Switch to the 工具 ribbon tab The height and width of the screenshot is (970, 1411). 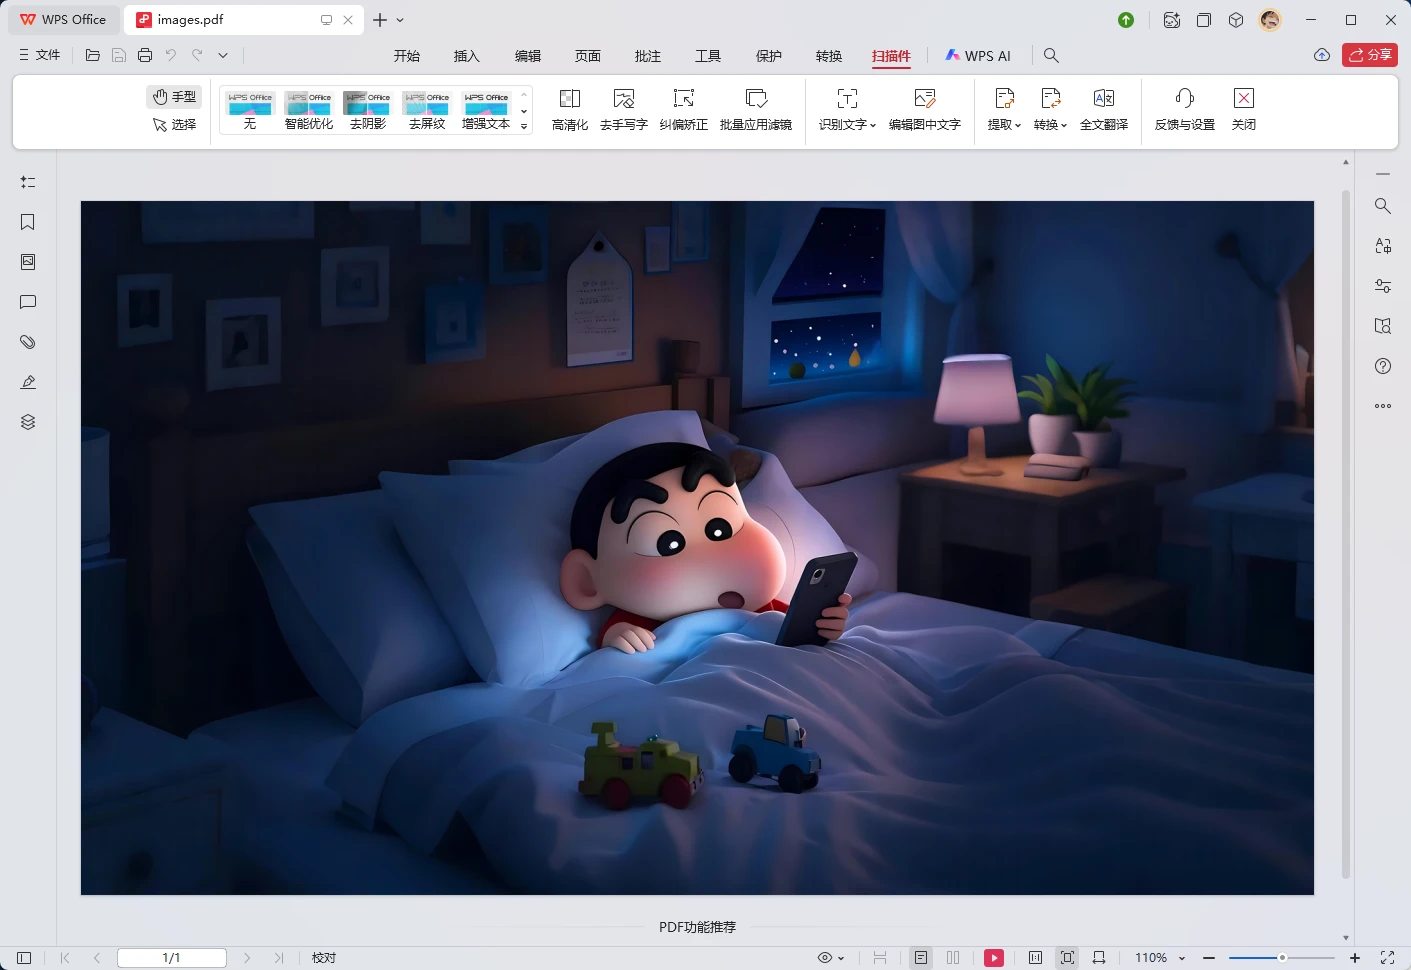point(708,56)
